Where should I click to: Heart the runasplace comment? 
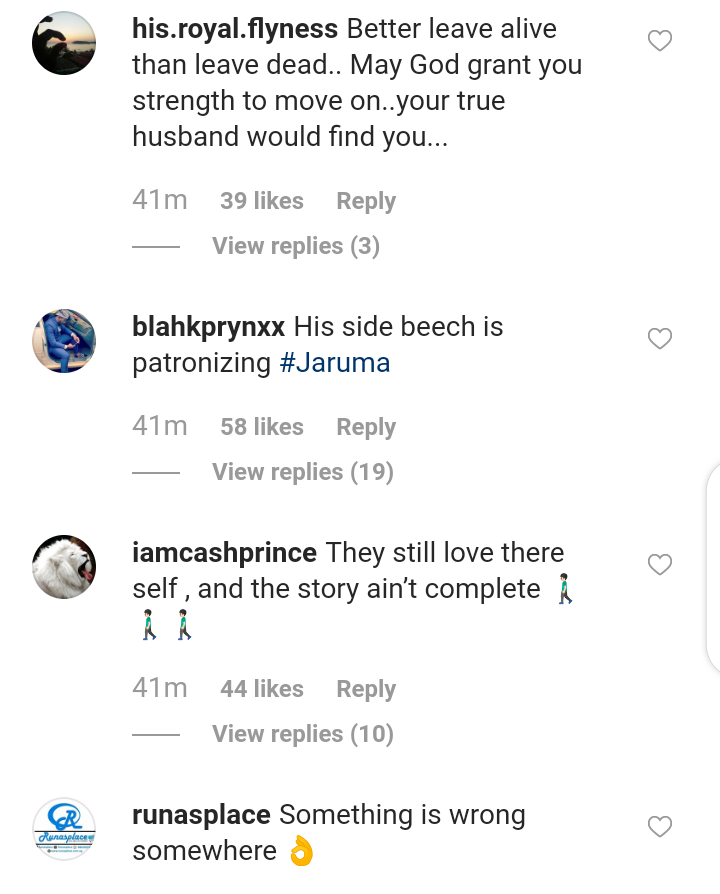tap(660, 827)
